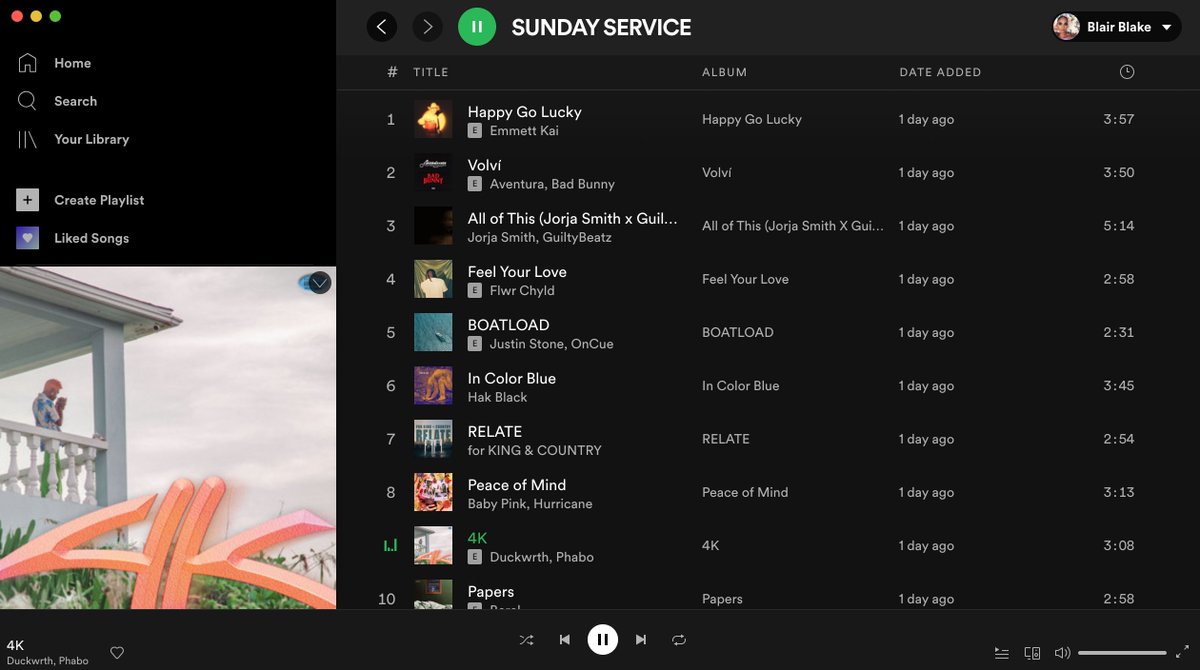The height and width of the screenshot is (670, 1200).
Task: Click Happy Go Lucky cover thumbnail
Action: (x=433, y=119)
